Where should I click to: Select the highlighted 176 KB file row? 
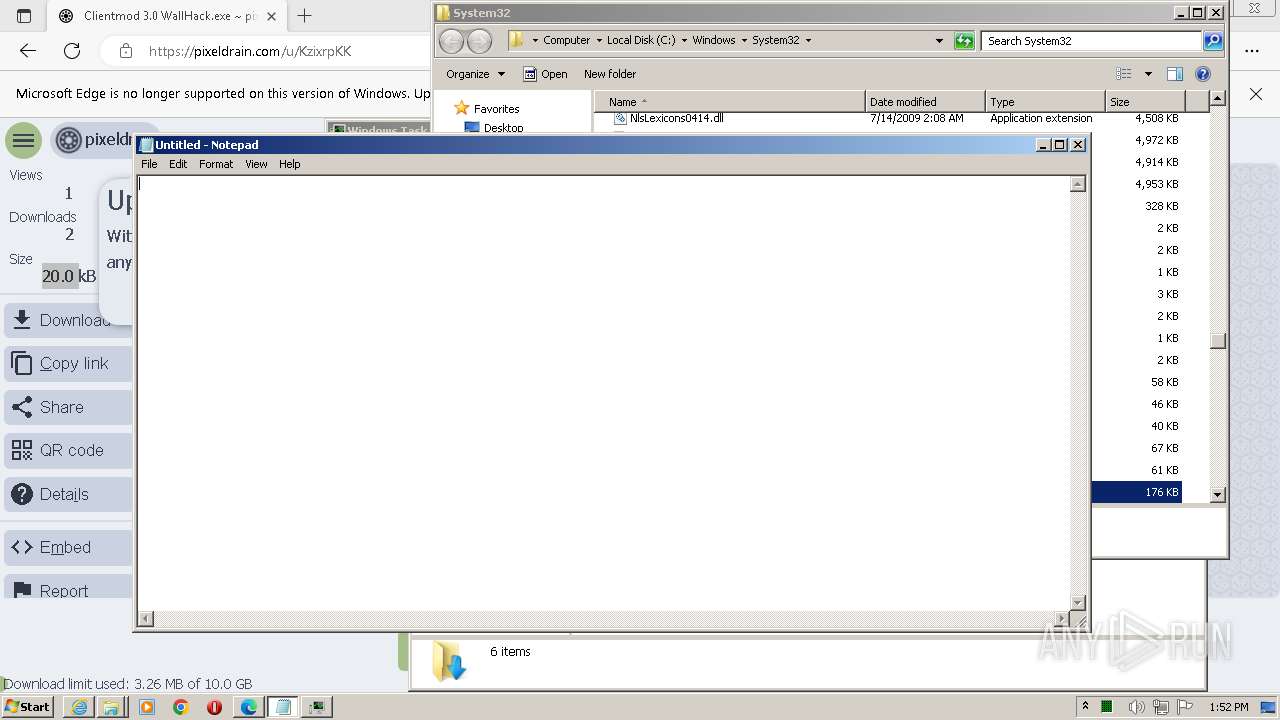1137,492
